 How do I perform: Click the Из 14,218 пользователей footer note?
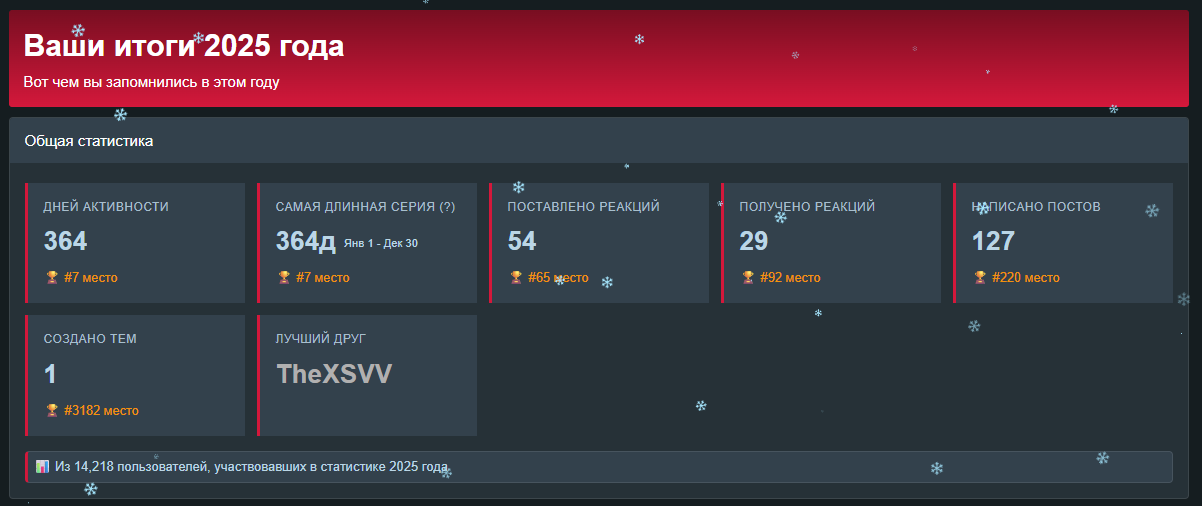coord(251,466)
